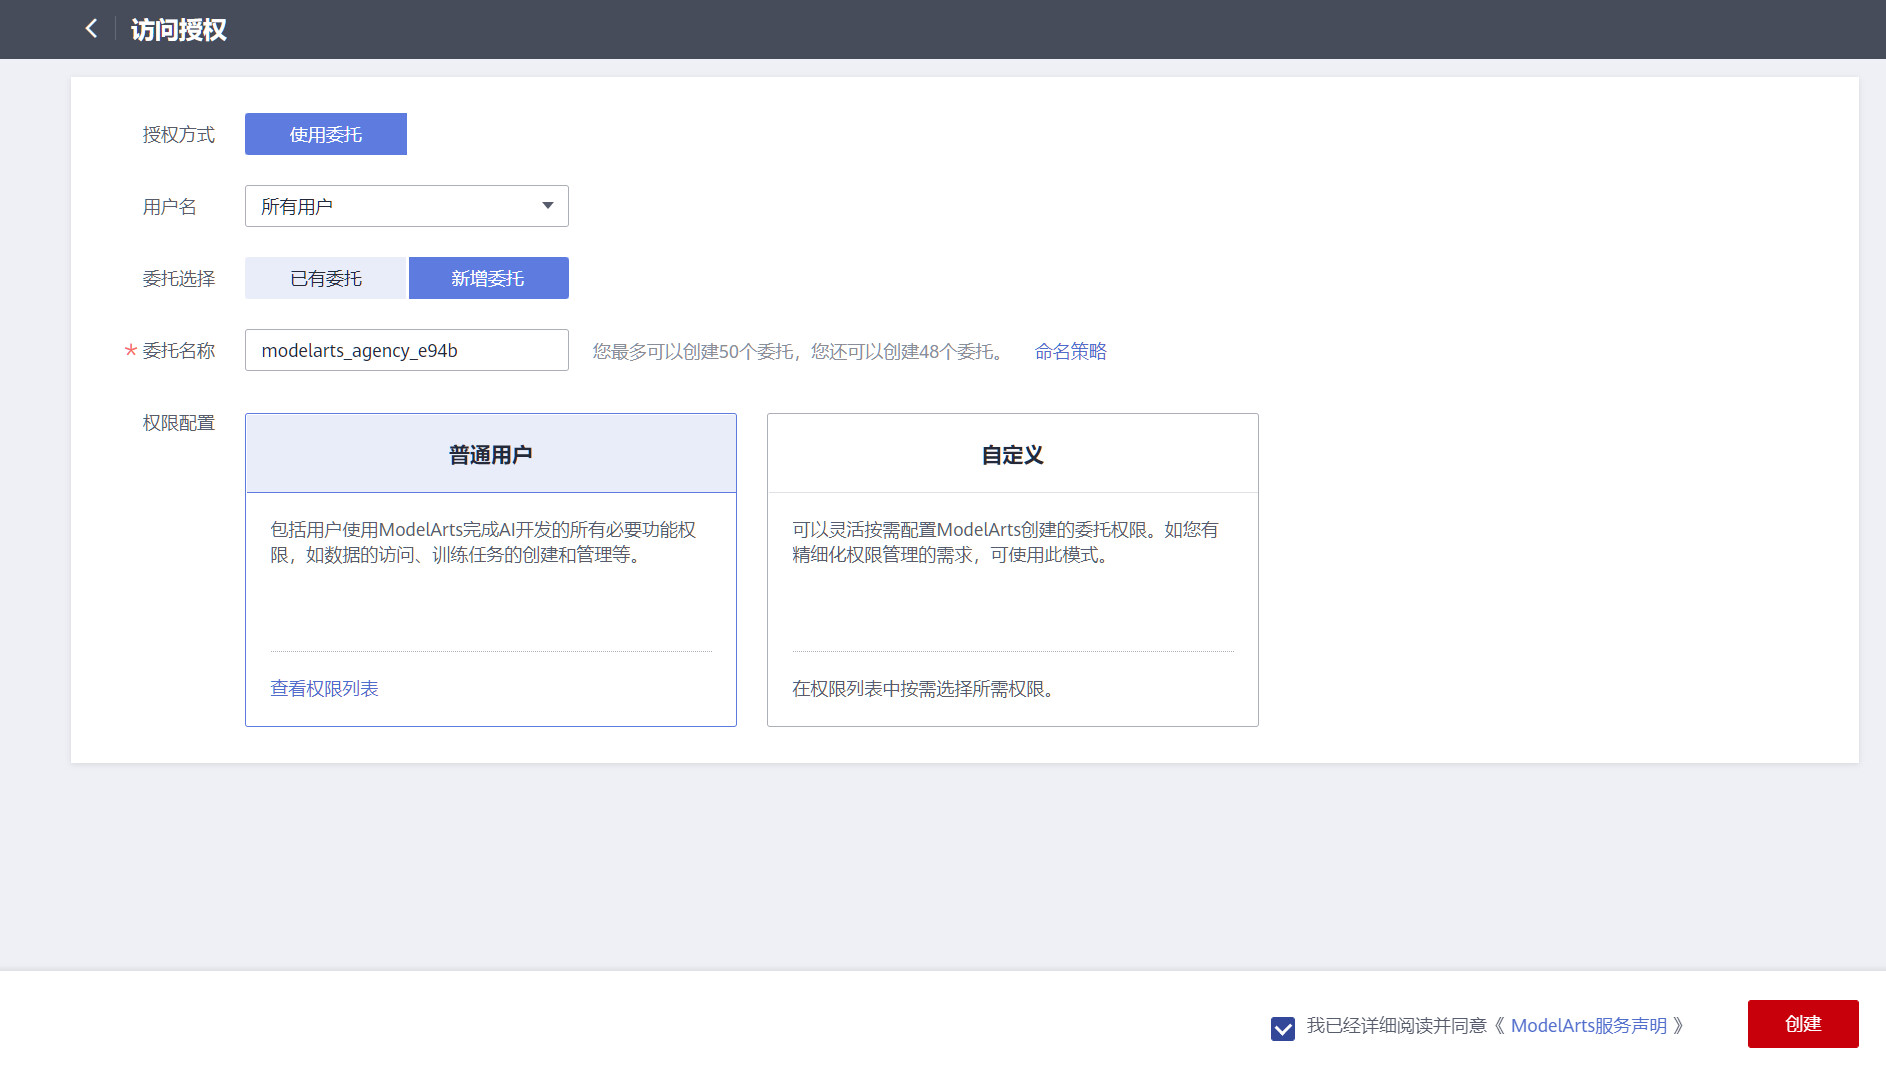Click the text 在权限列表中按需选择所需权限。
Image resolution: width=1886 pixels, height=1070 pixels.
click(924, 688)
